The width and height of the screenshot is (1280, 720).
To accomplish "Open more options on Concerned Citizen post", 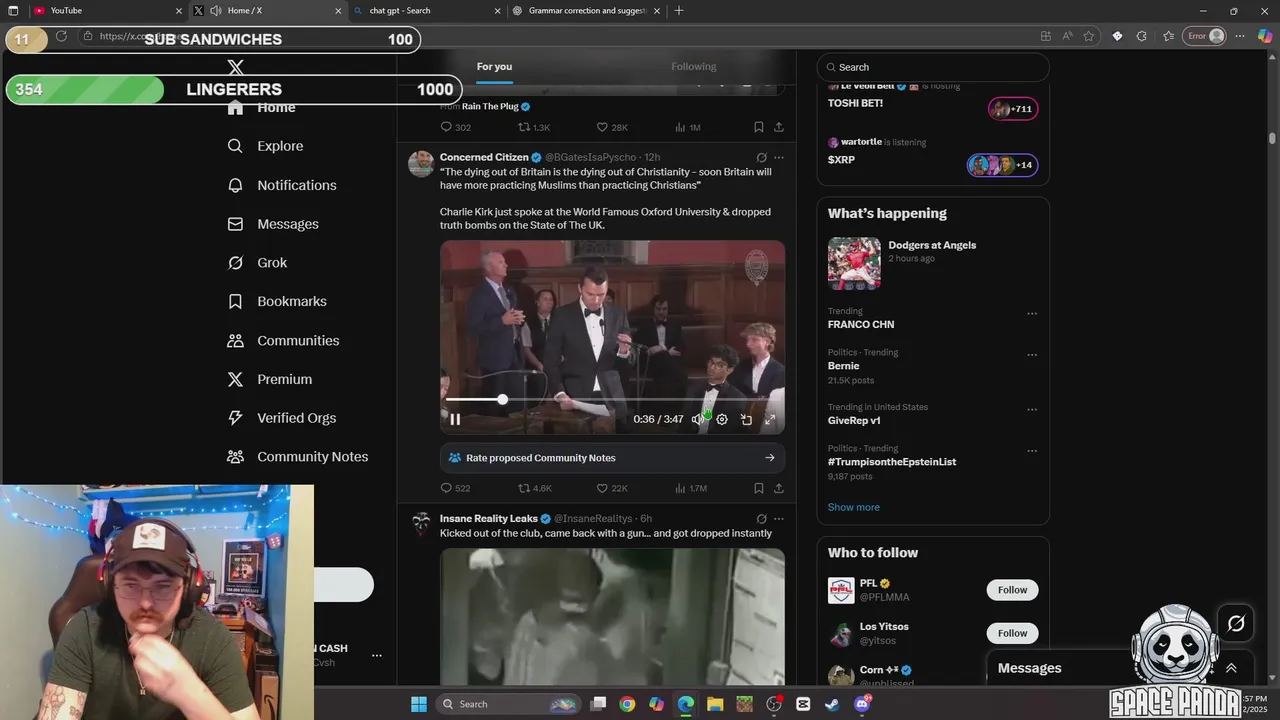I will (779, 157).
